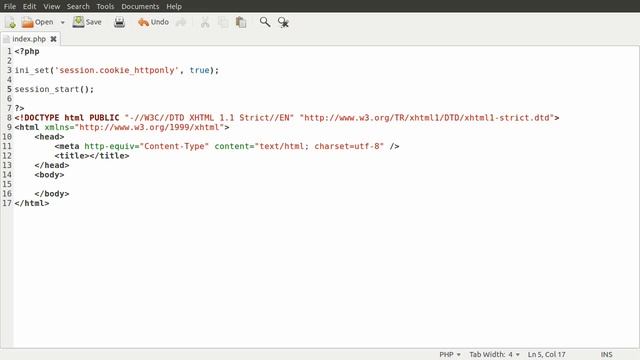The height and width of the screenshot is (360, 640).
Task: Click the opening <body> tag
Action: click(x=49, y=175)
